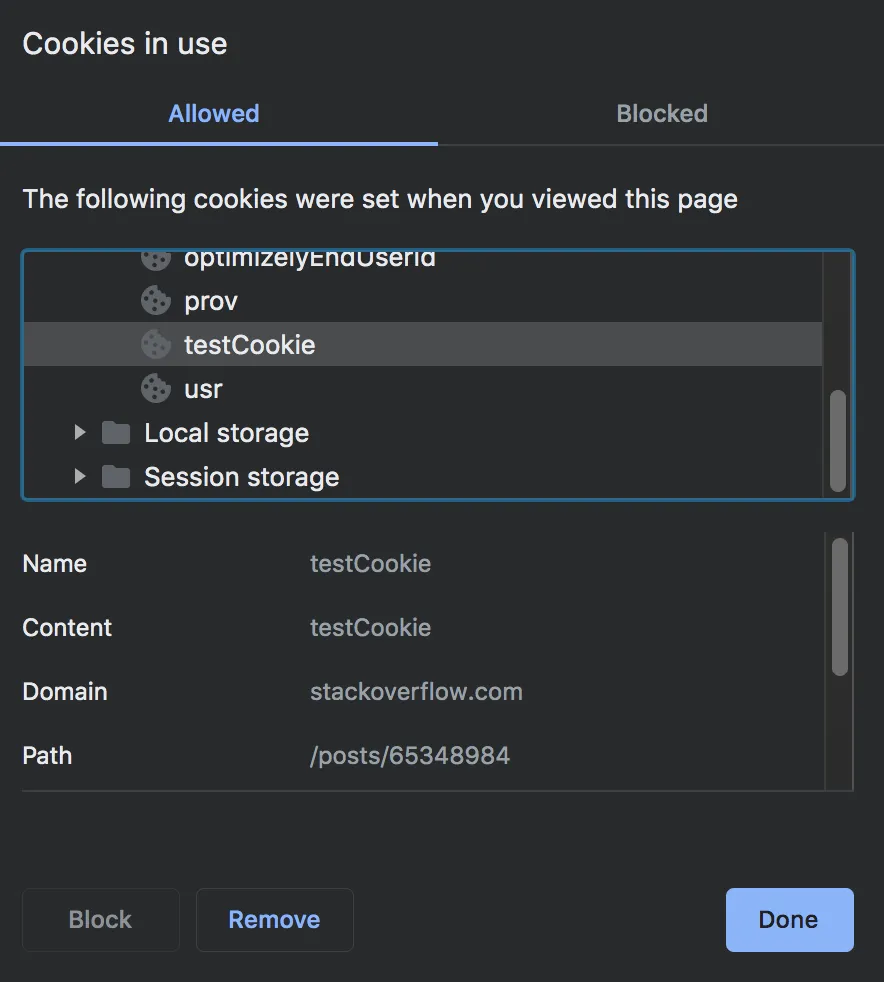884x982 pixels.
Task: Click the cookie details panel scrollbar
Action: coord(840,606)
